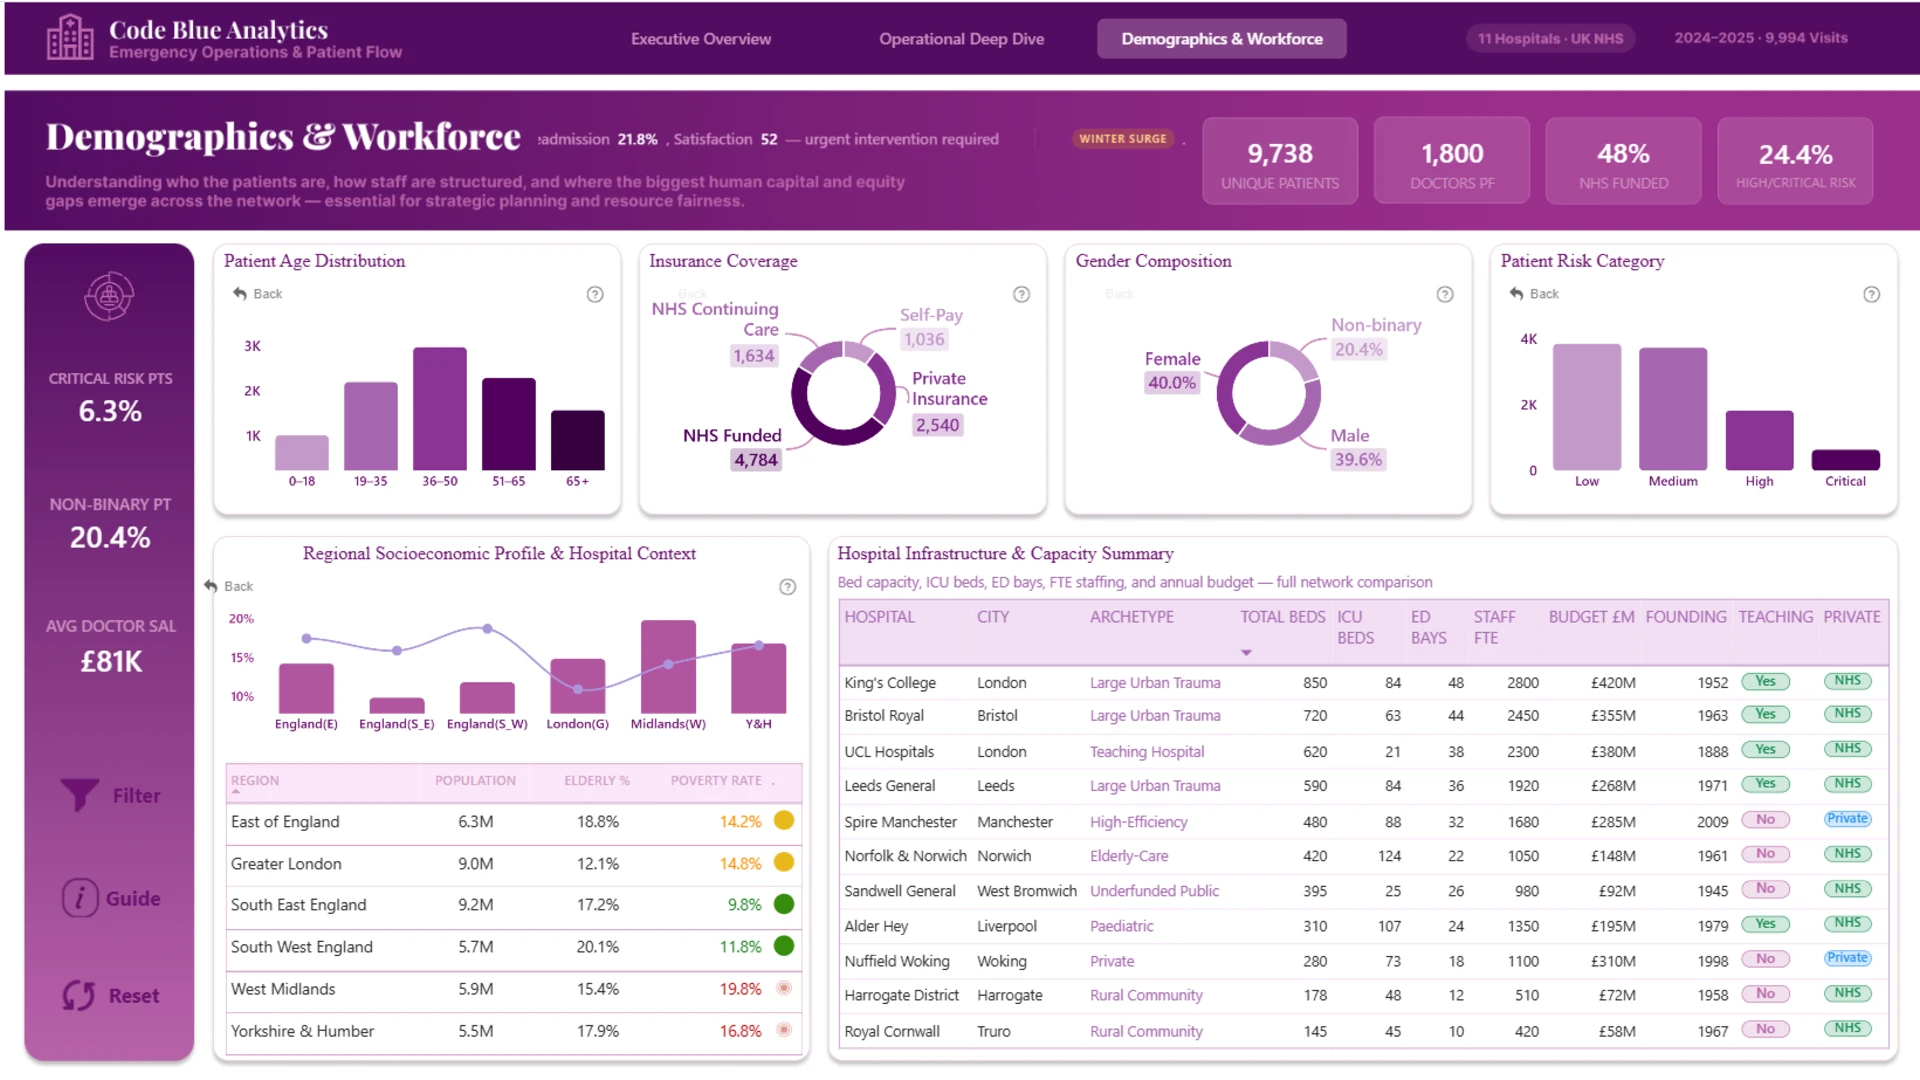Open the Guide info icon
Image resolution: width=1920 pixels, height=1080 pixels.
coord(80,898)
